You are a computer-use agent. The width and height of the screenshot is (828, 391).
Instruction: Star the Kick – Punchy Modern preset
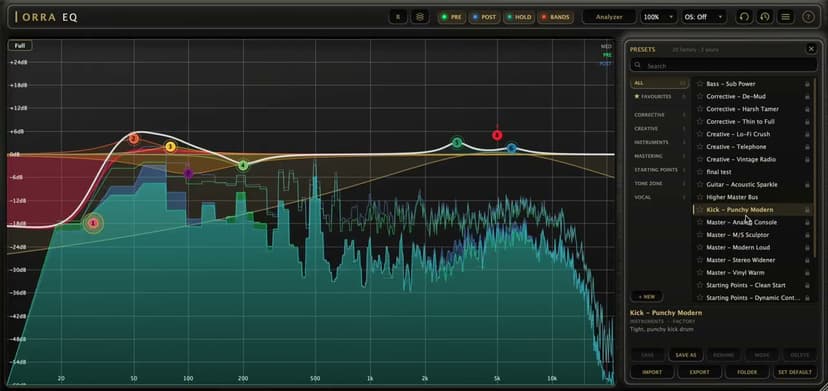700,210
